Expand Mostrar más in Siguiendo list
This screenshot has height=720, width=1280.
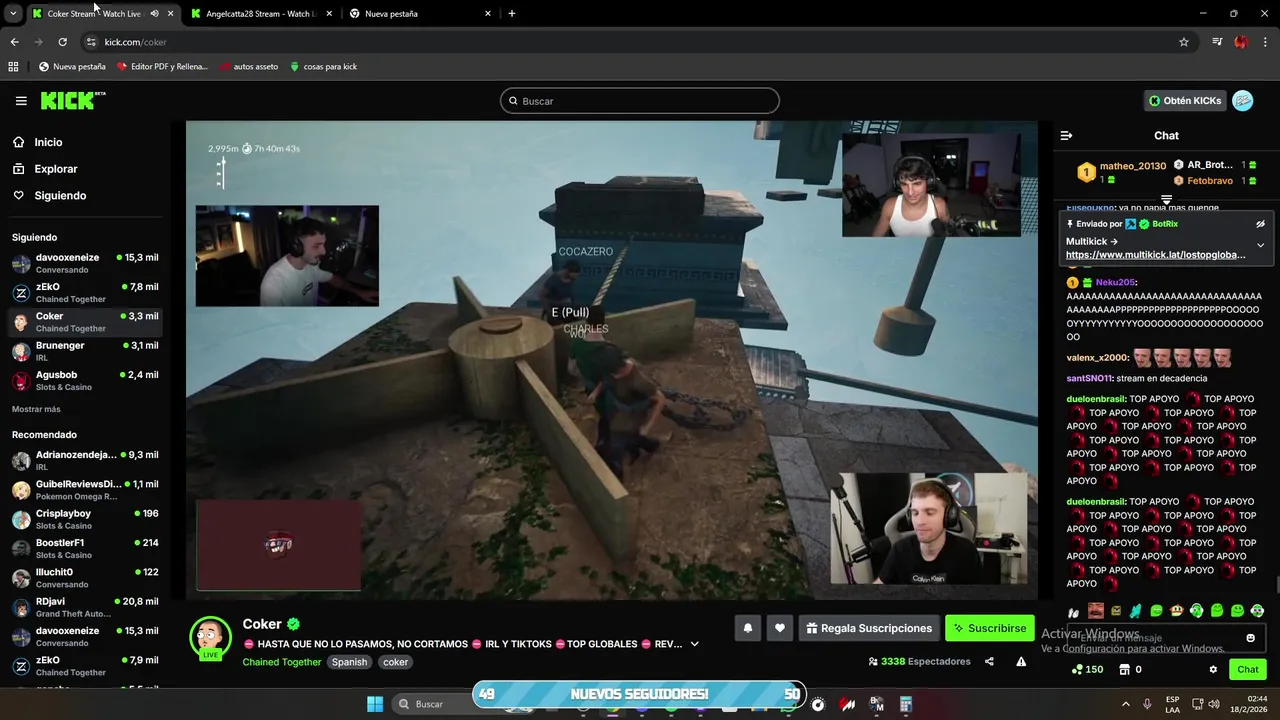(x=36, y=409)
